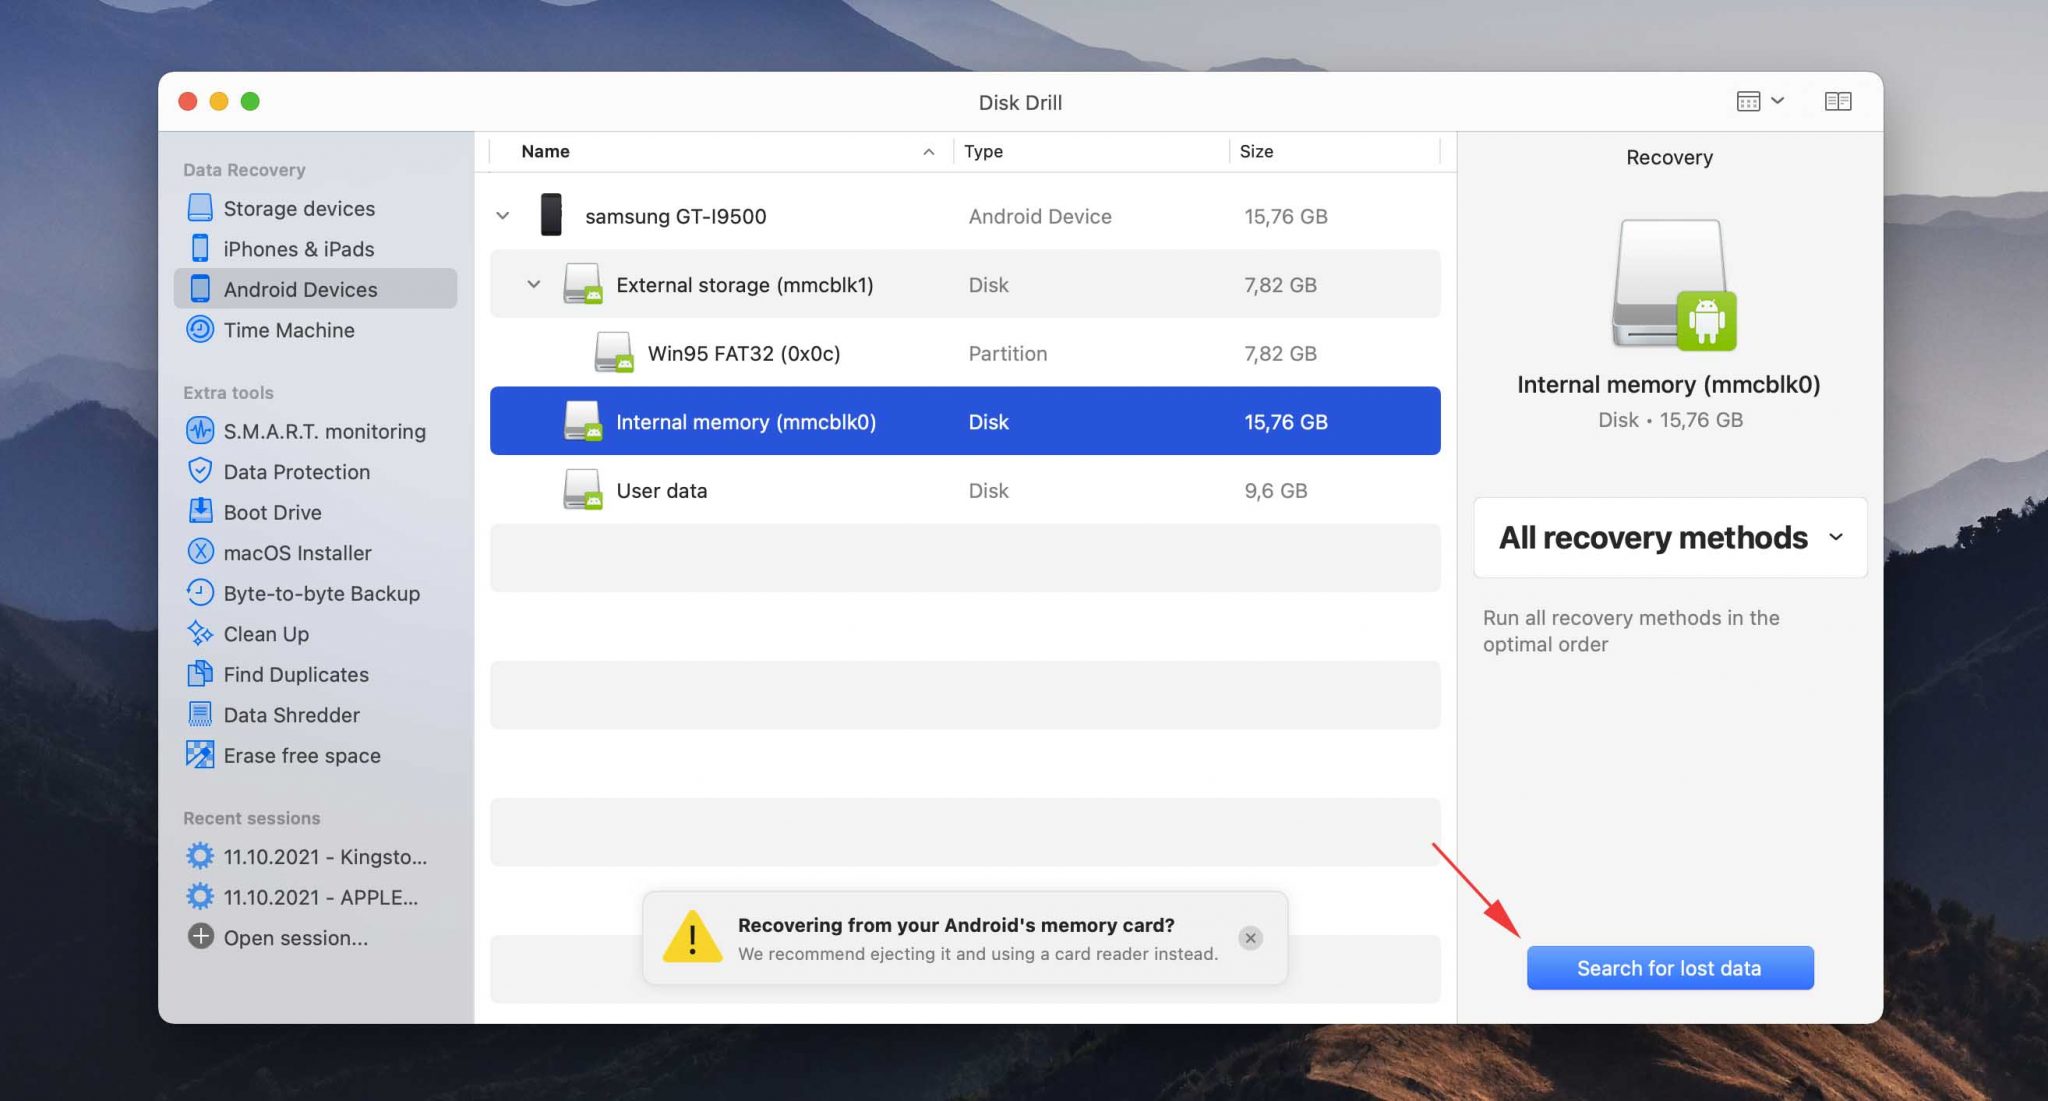Image resolution: width=2048 pixels, height=1101 pixels.
Task: Click the Erase free space icon
Action: pyautogui.click(x=200, y=755)
